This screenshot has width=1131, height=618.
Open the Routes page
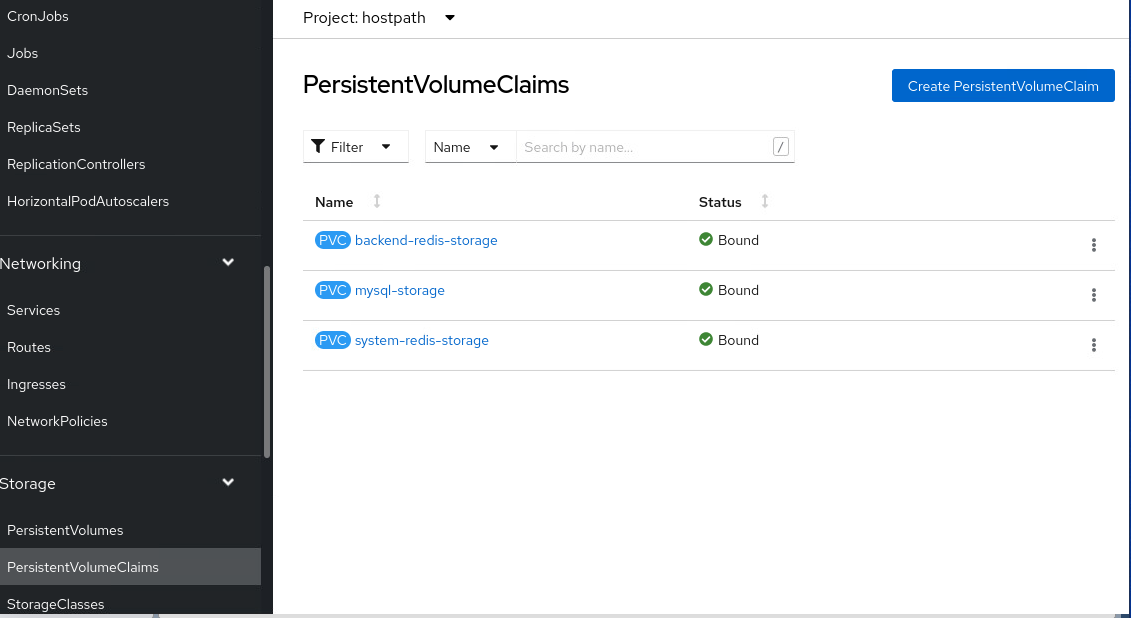(x=28, y=347)
